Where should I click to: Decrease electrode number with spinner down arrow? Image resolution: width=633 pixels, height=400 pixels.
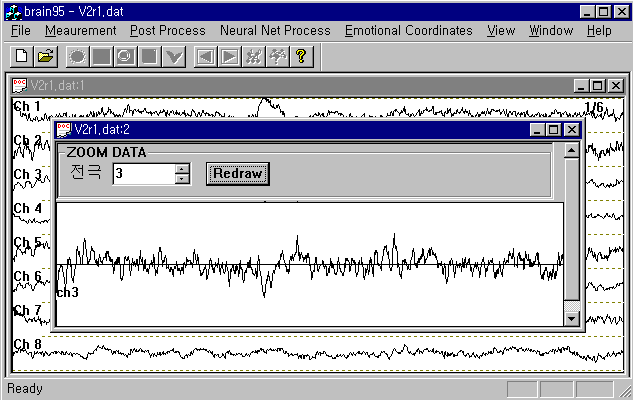tap(182, 179)
